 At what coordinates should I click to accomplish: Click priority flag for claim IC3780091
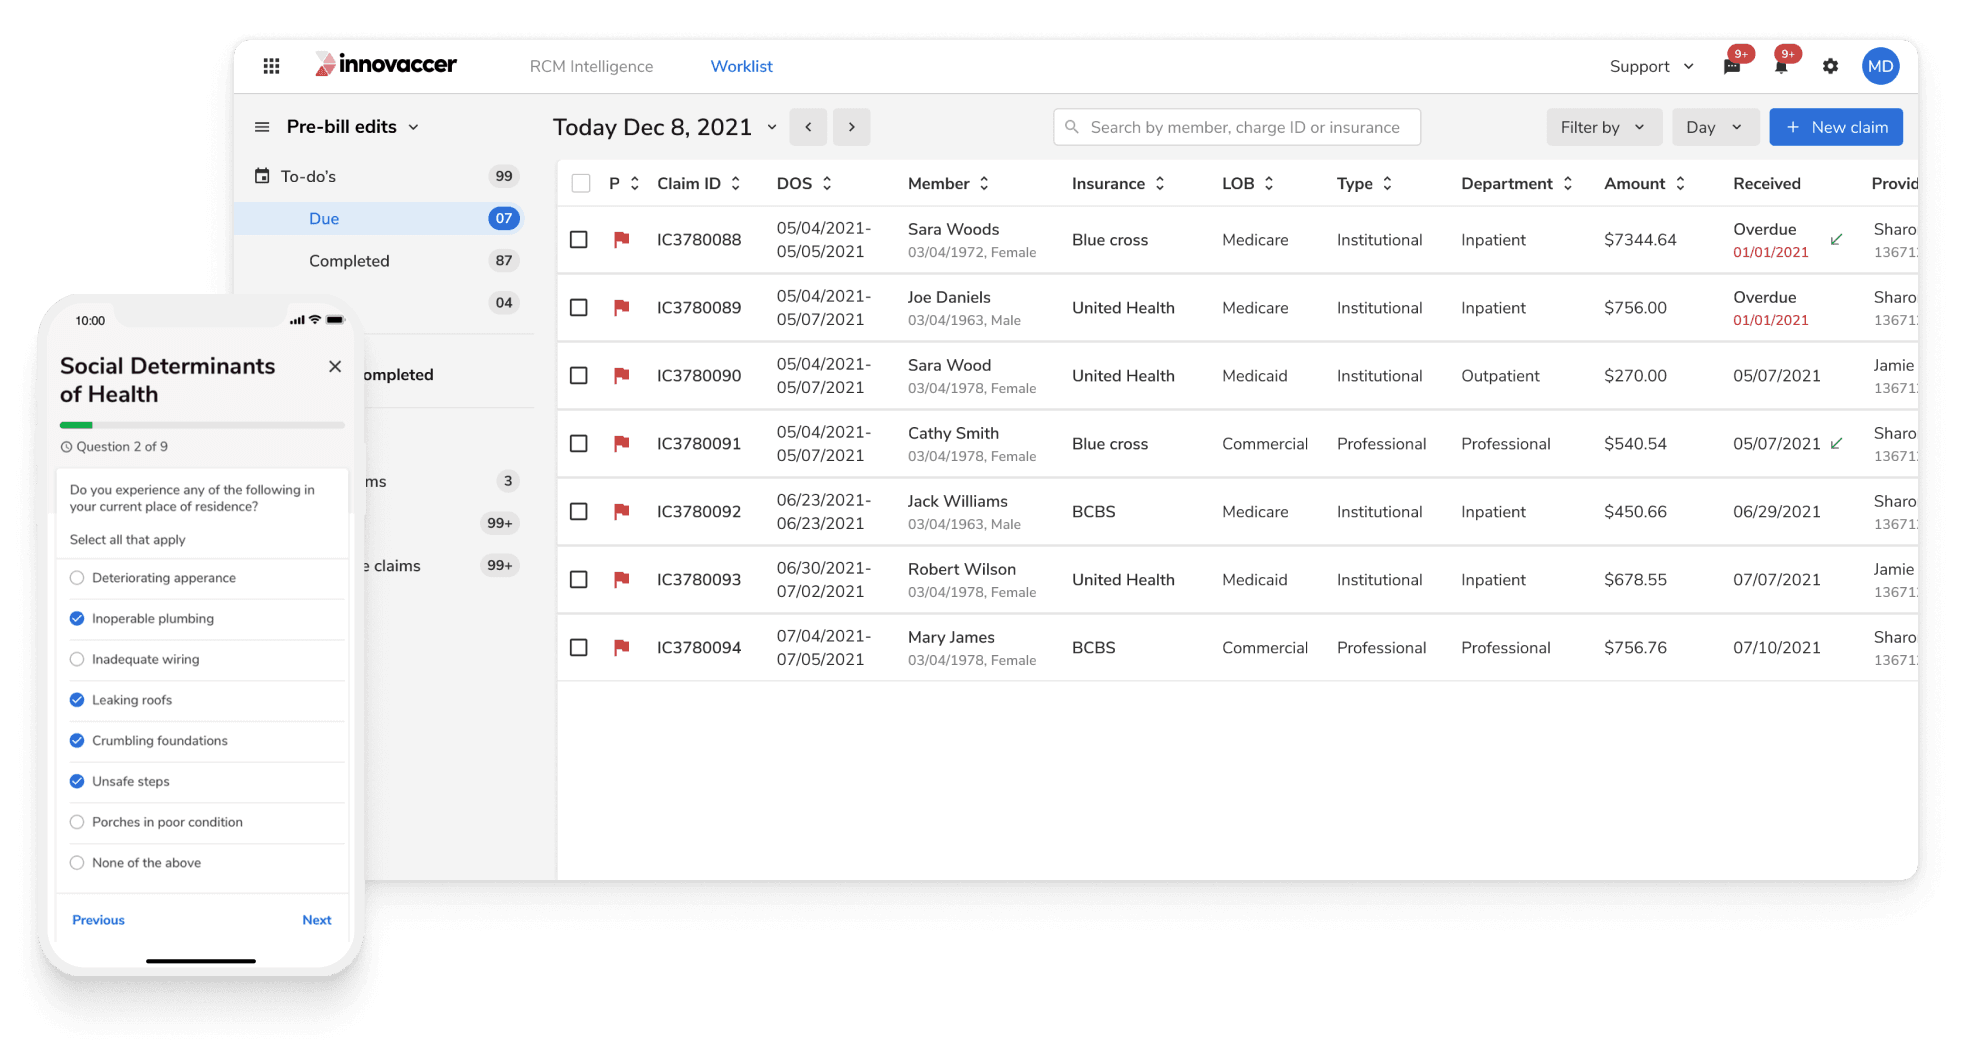tap(621, 443)
